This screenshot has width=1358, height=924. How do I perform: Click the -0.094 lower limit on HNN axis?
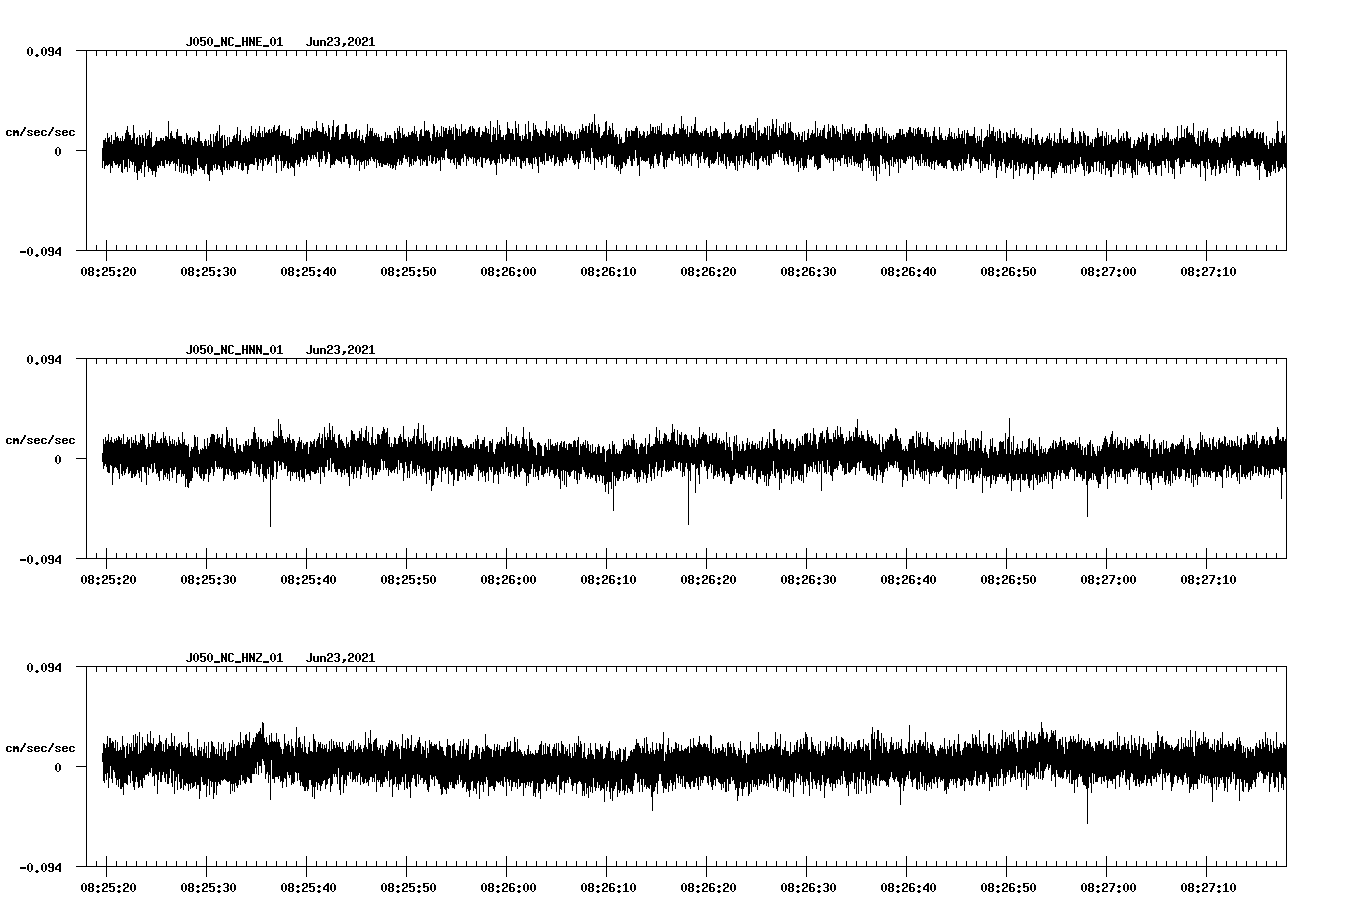click(x=40, y=559)
